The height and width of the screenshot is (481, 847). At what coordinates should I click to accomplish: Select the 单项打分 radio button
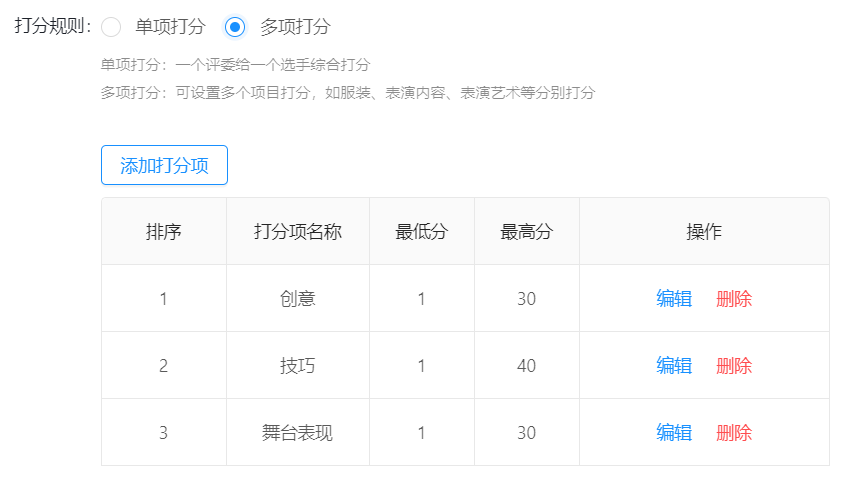tap(111, 26)
